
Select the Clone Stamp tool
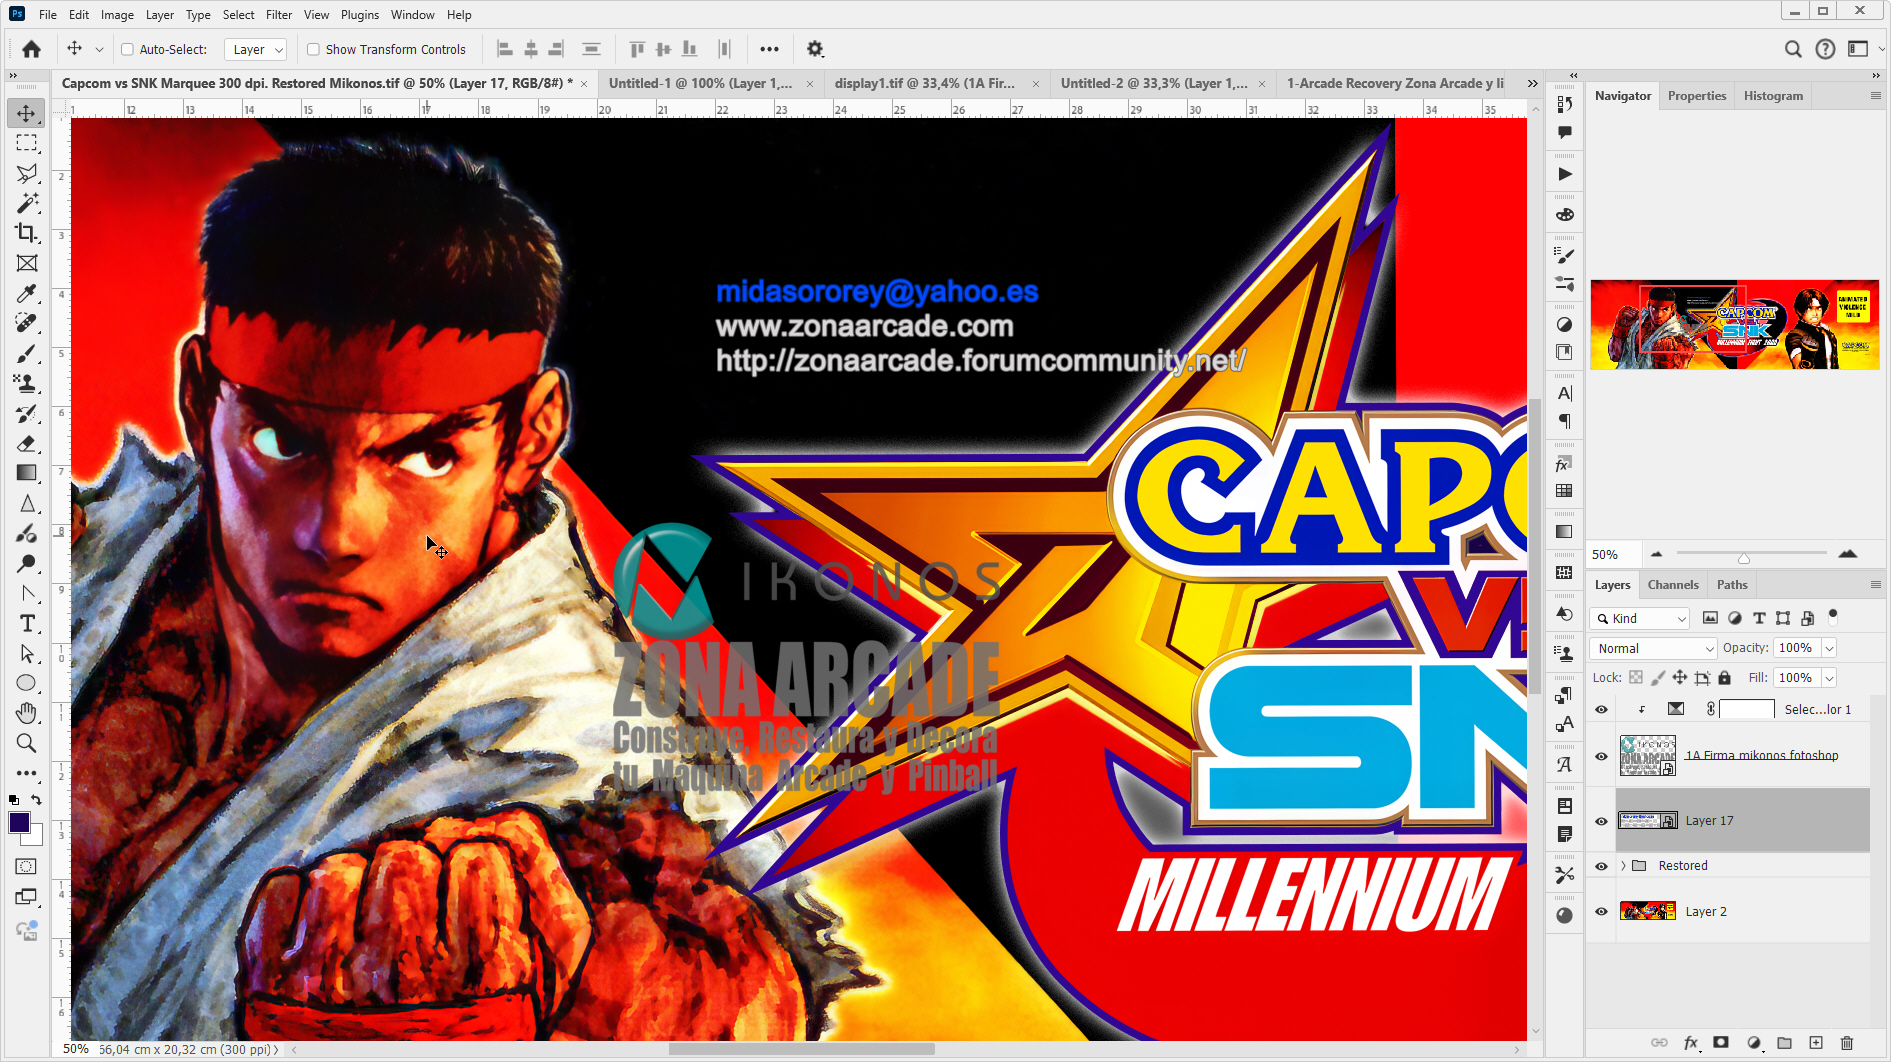27,383
